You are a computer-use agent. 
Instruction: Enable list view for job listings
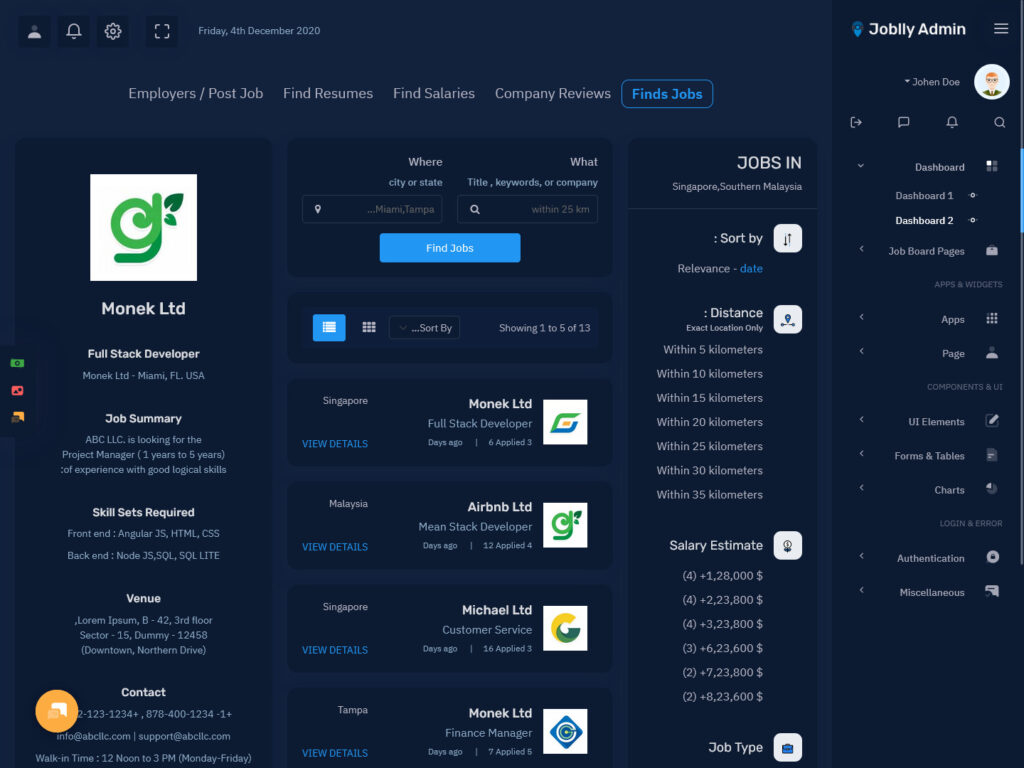tap(329, 327)
